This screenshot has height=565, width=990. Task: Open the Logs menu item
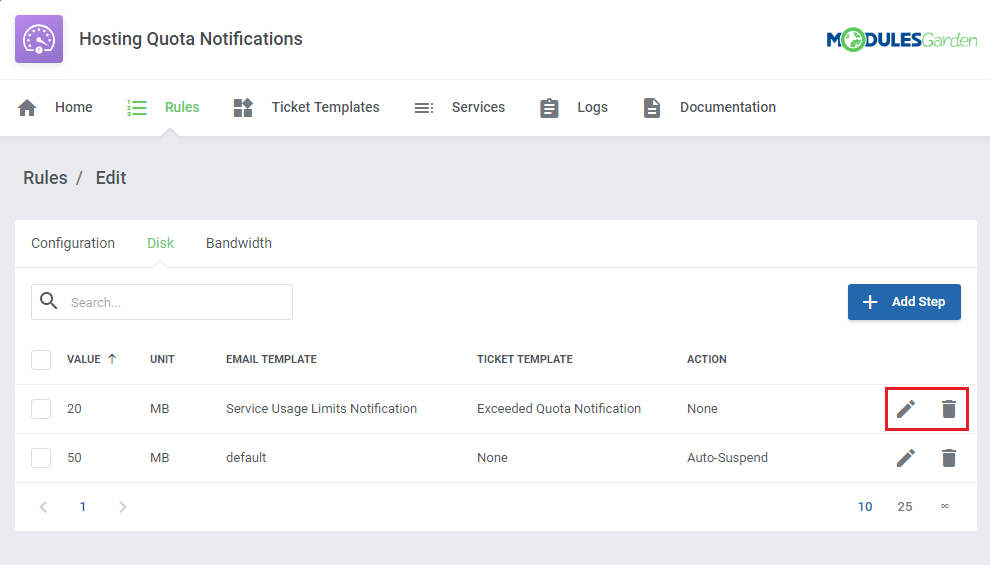click(592, 107)
